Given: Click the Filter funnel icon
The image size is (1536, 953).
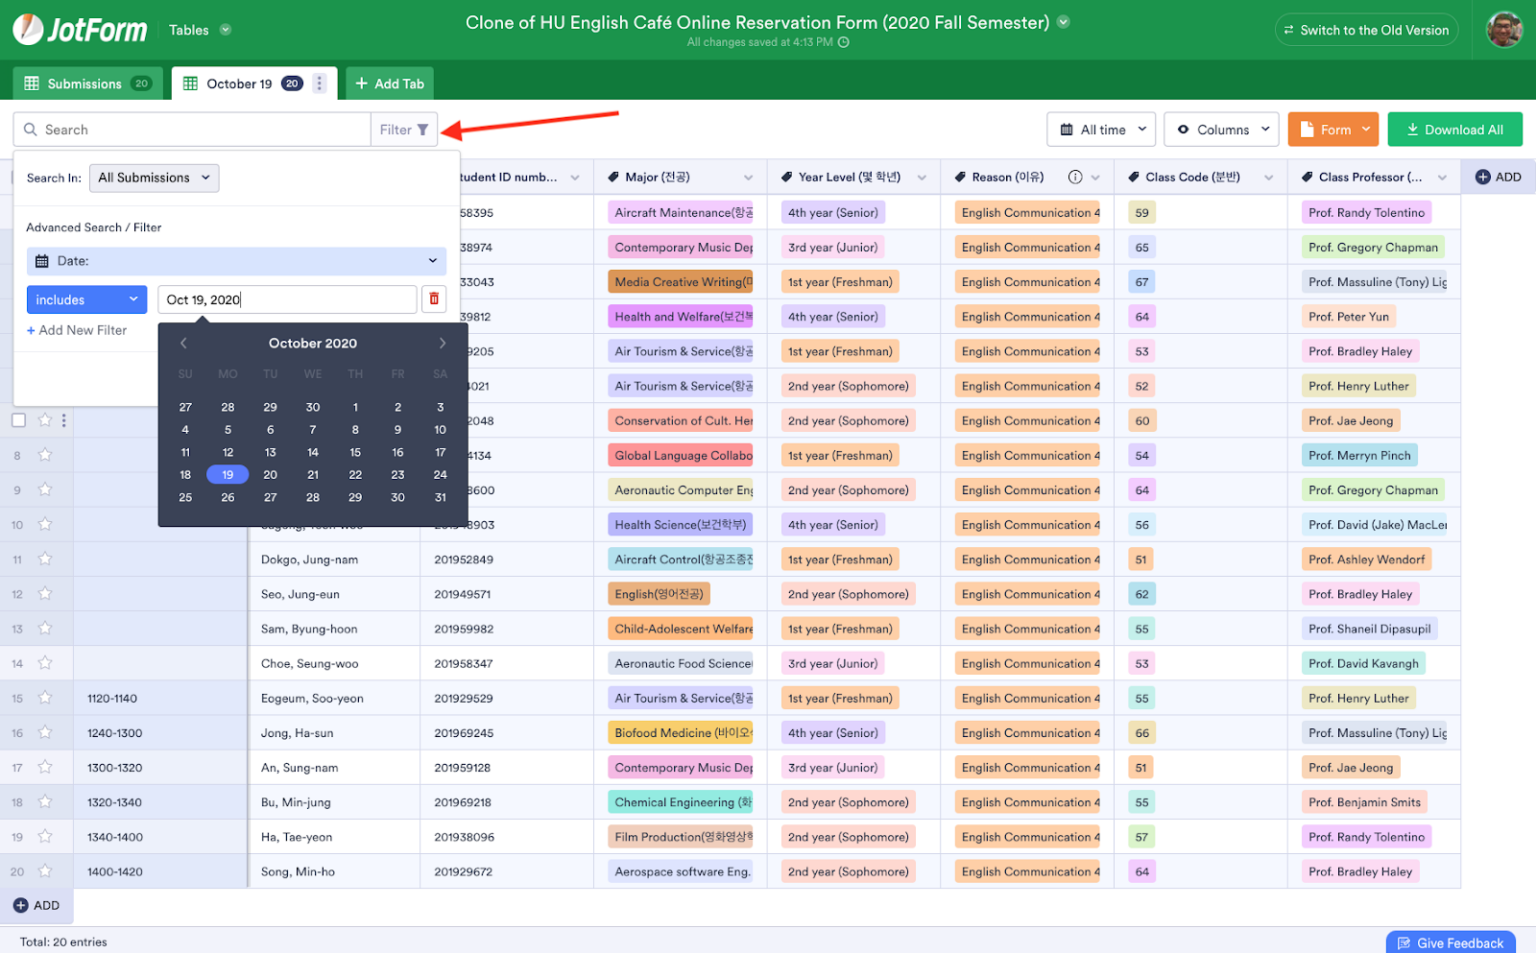Looking at the screenshot, I should point(422,129).
